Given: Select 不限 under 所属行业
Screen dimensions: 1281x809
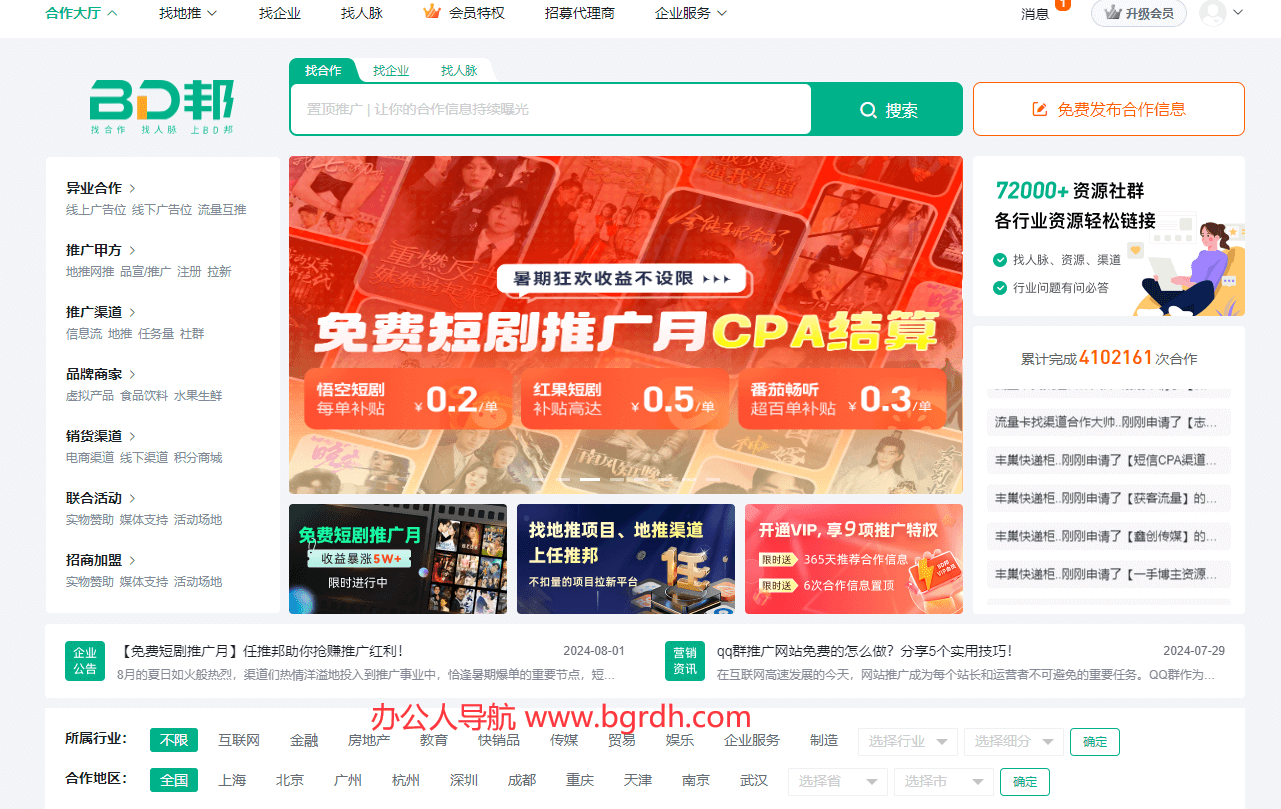Looking at the screenshot, I should tap(173, 740).
